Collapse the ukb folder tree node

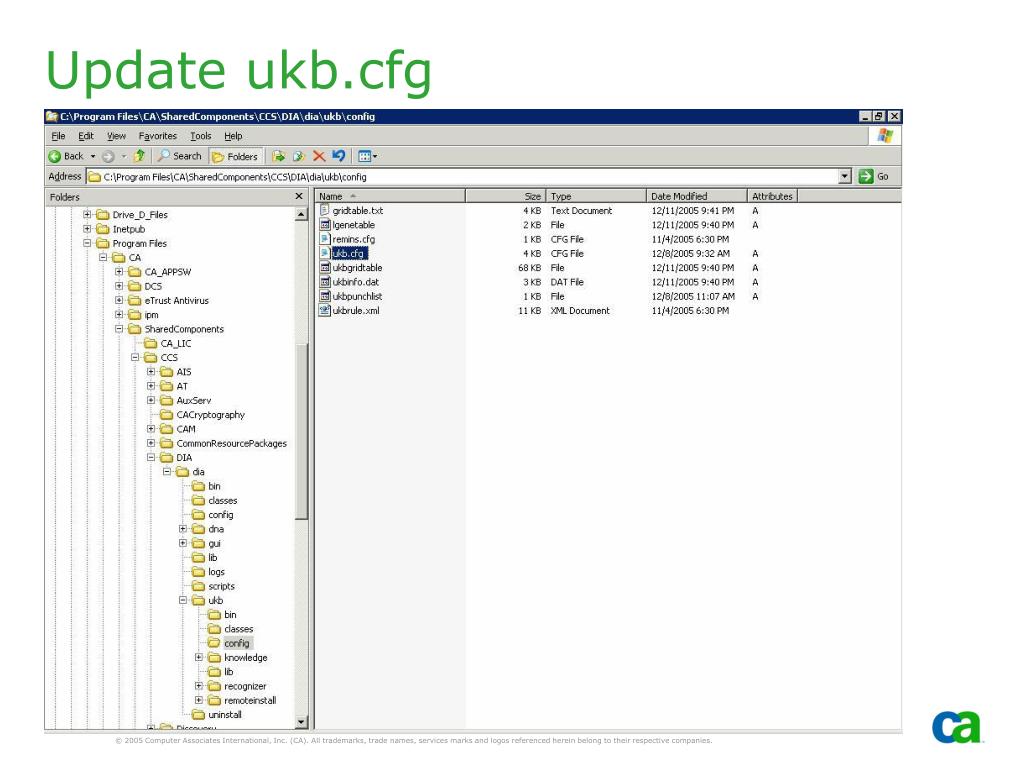pos(183,600)
